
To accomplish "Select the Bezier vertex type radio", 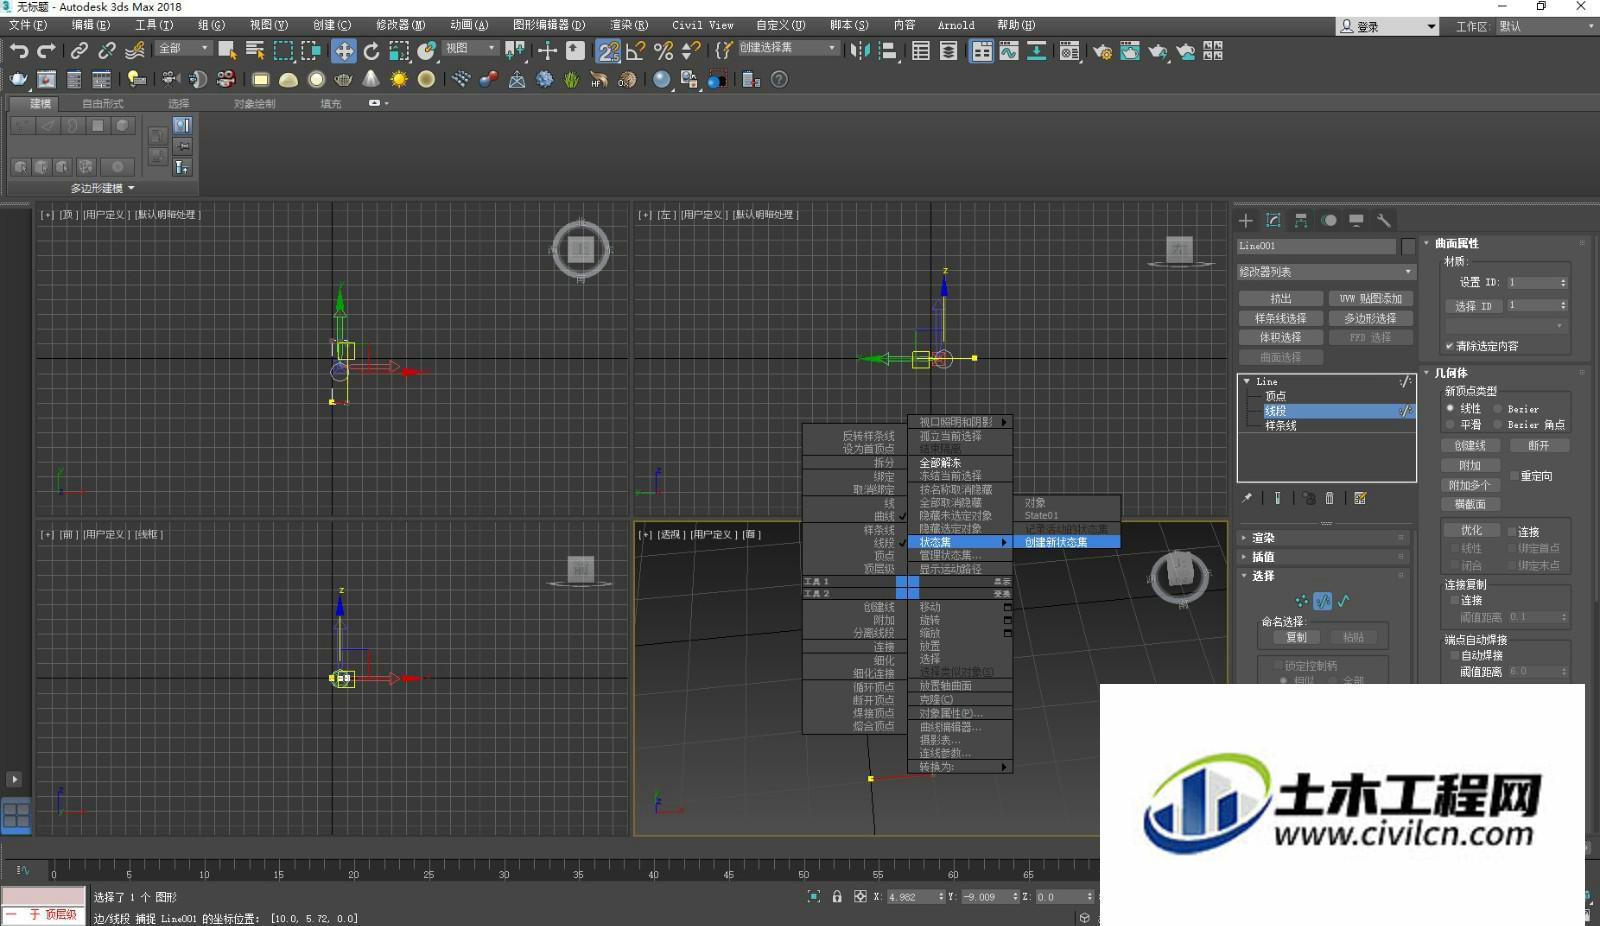I will pos(1498,408).
